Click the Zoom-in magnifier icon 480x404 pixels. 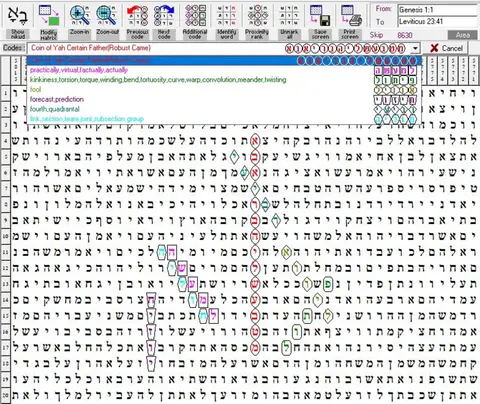(x=80, y=15)
